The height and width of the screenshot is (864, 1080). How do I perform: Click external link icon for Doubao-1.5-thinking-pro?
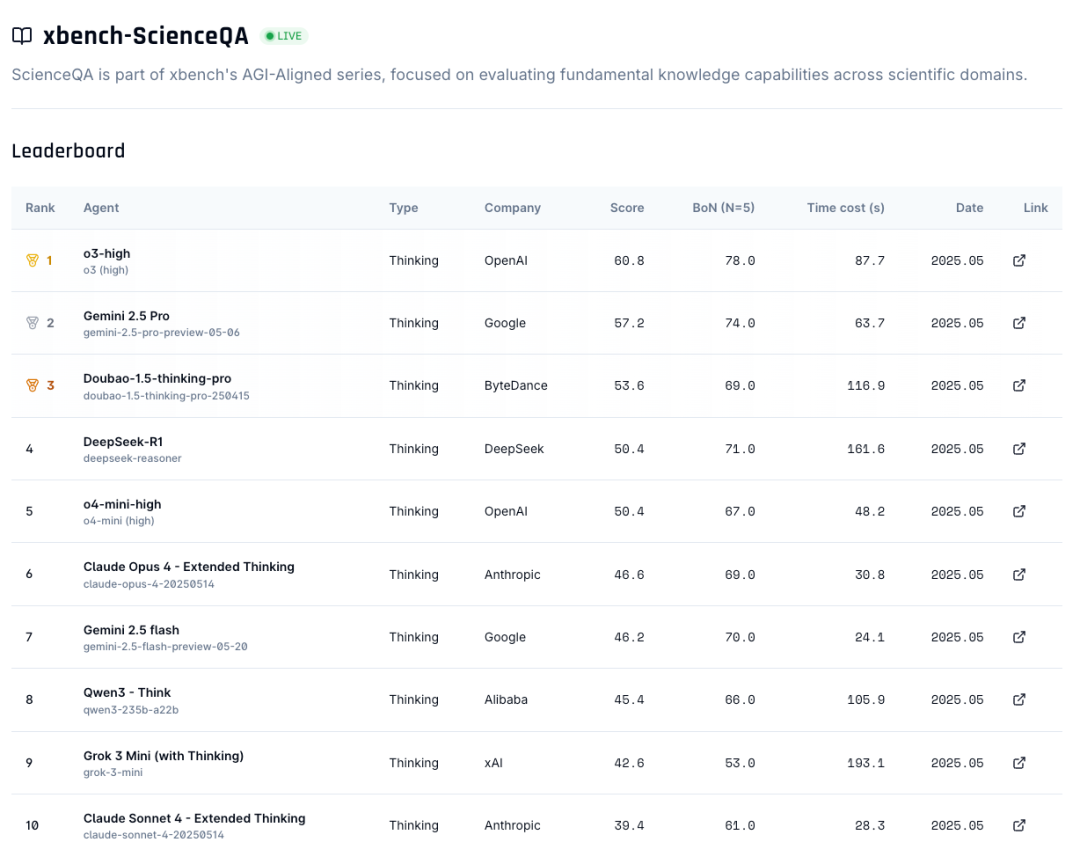[1019, 386]
